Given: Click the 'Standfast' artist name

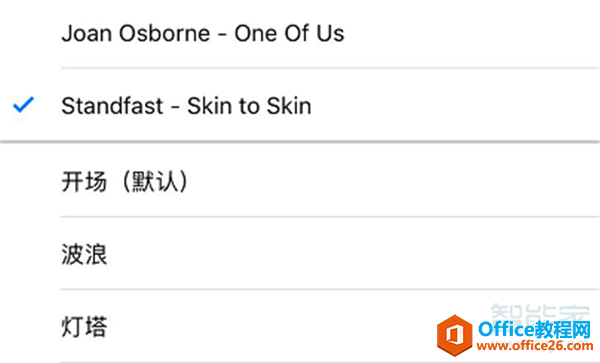Looking at the screenshot, I should (x=112, y=106).
